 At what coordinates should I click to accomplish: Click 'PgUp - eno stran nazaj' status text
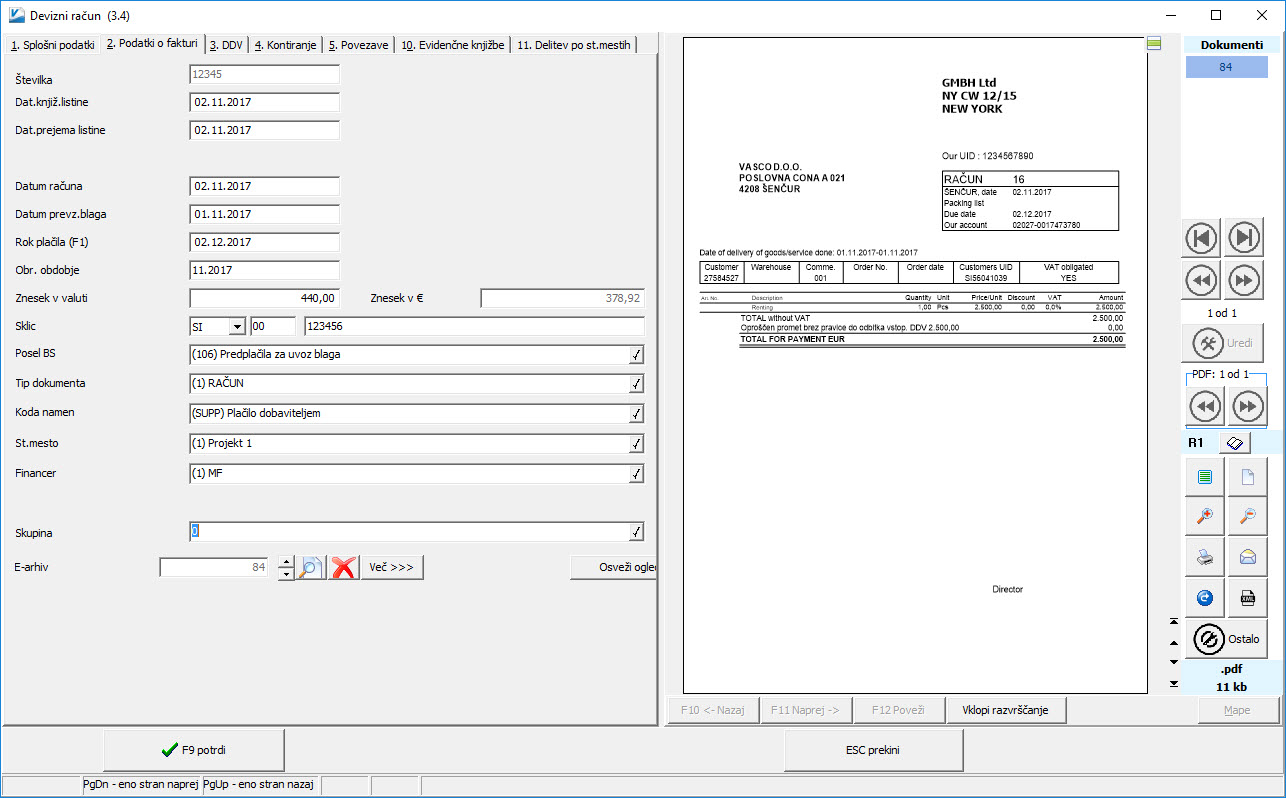pos(260,786)
